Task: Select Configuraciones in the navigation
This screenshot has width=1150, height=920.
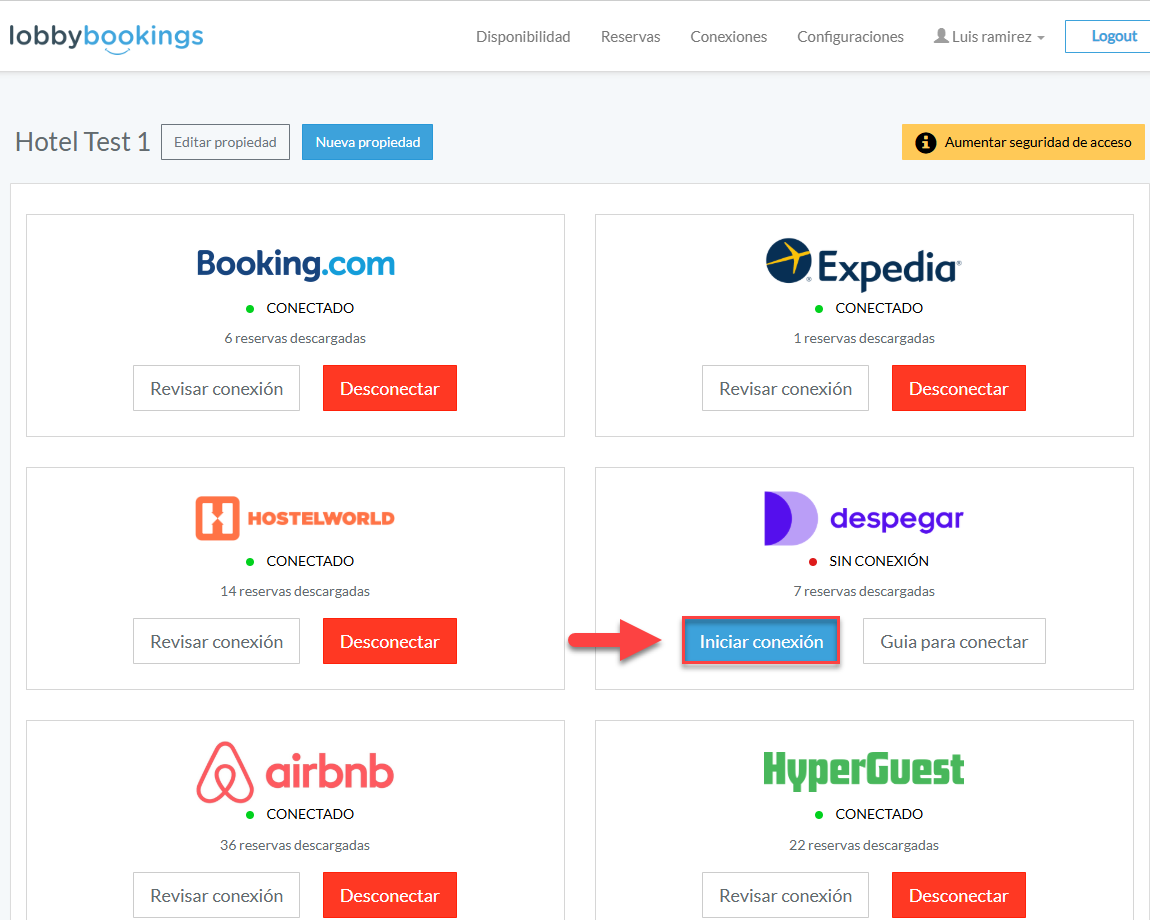Action: (x=850, y=37)
